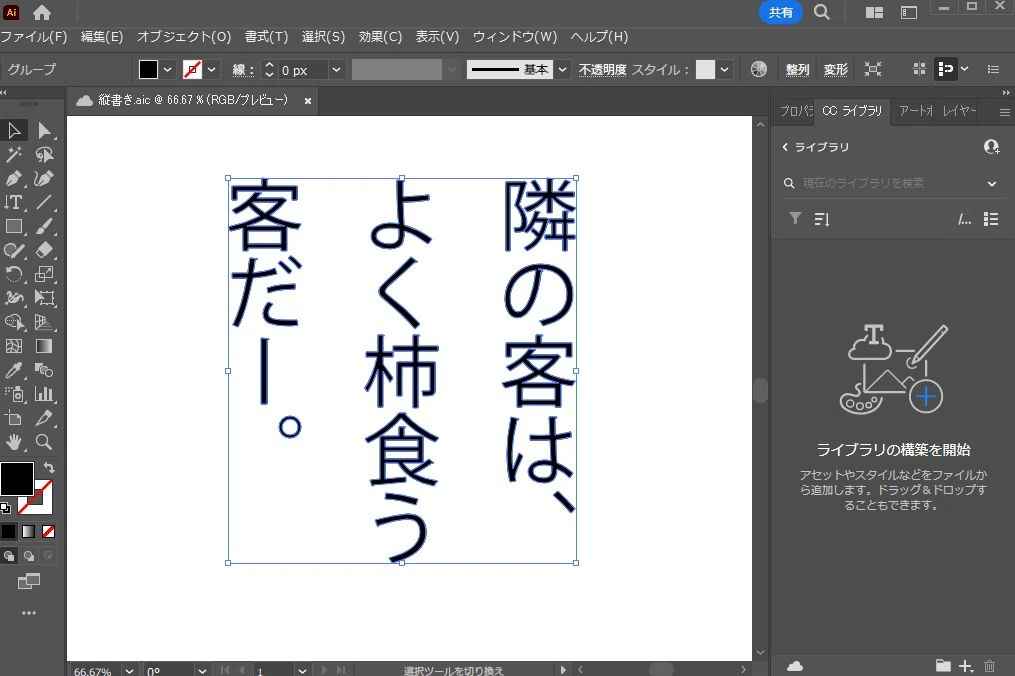Viewport: 1015px width, 676px height.
Task: Select the Curvature tool
Action: tap(43, 178)
